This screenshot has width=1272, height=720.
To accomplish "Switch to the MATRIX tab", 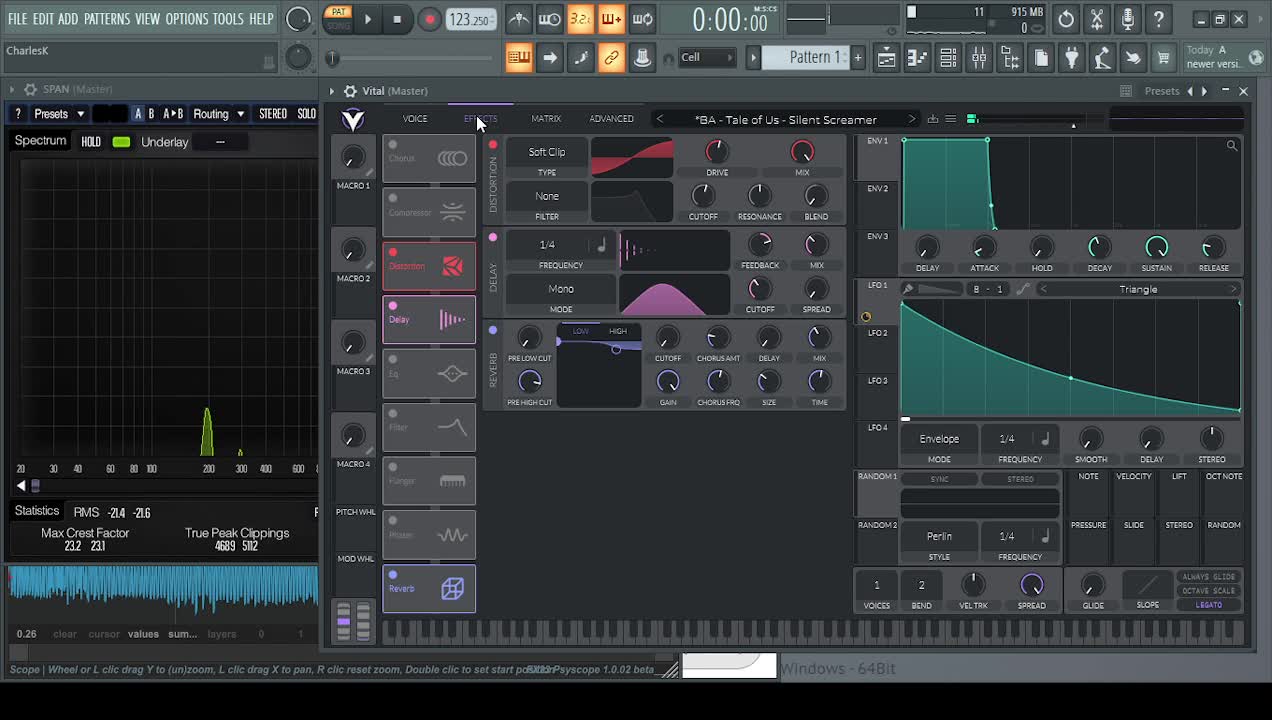I will (546, 119).
